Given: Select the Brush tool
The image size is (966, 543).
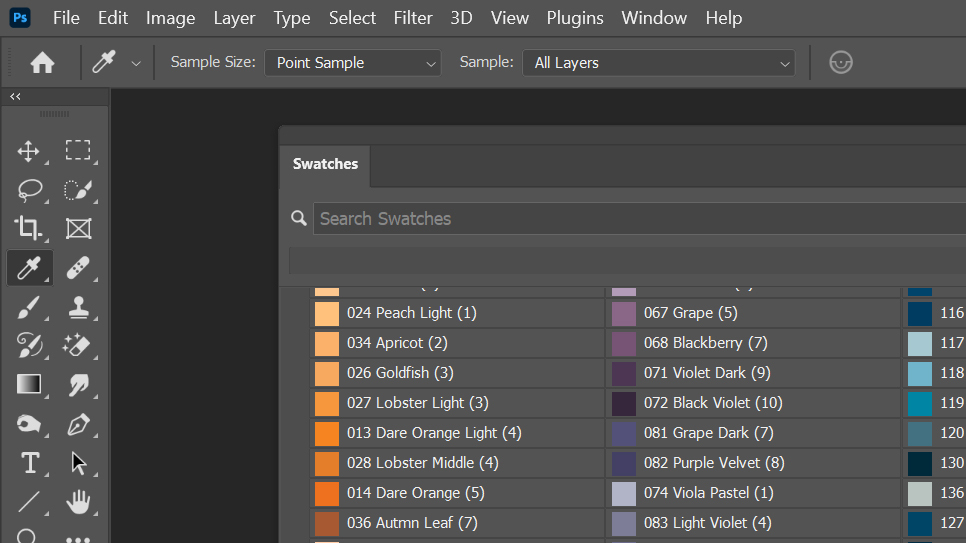Looking at the screenshot, I should [x=29, y=307].
